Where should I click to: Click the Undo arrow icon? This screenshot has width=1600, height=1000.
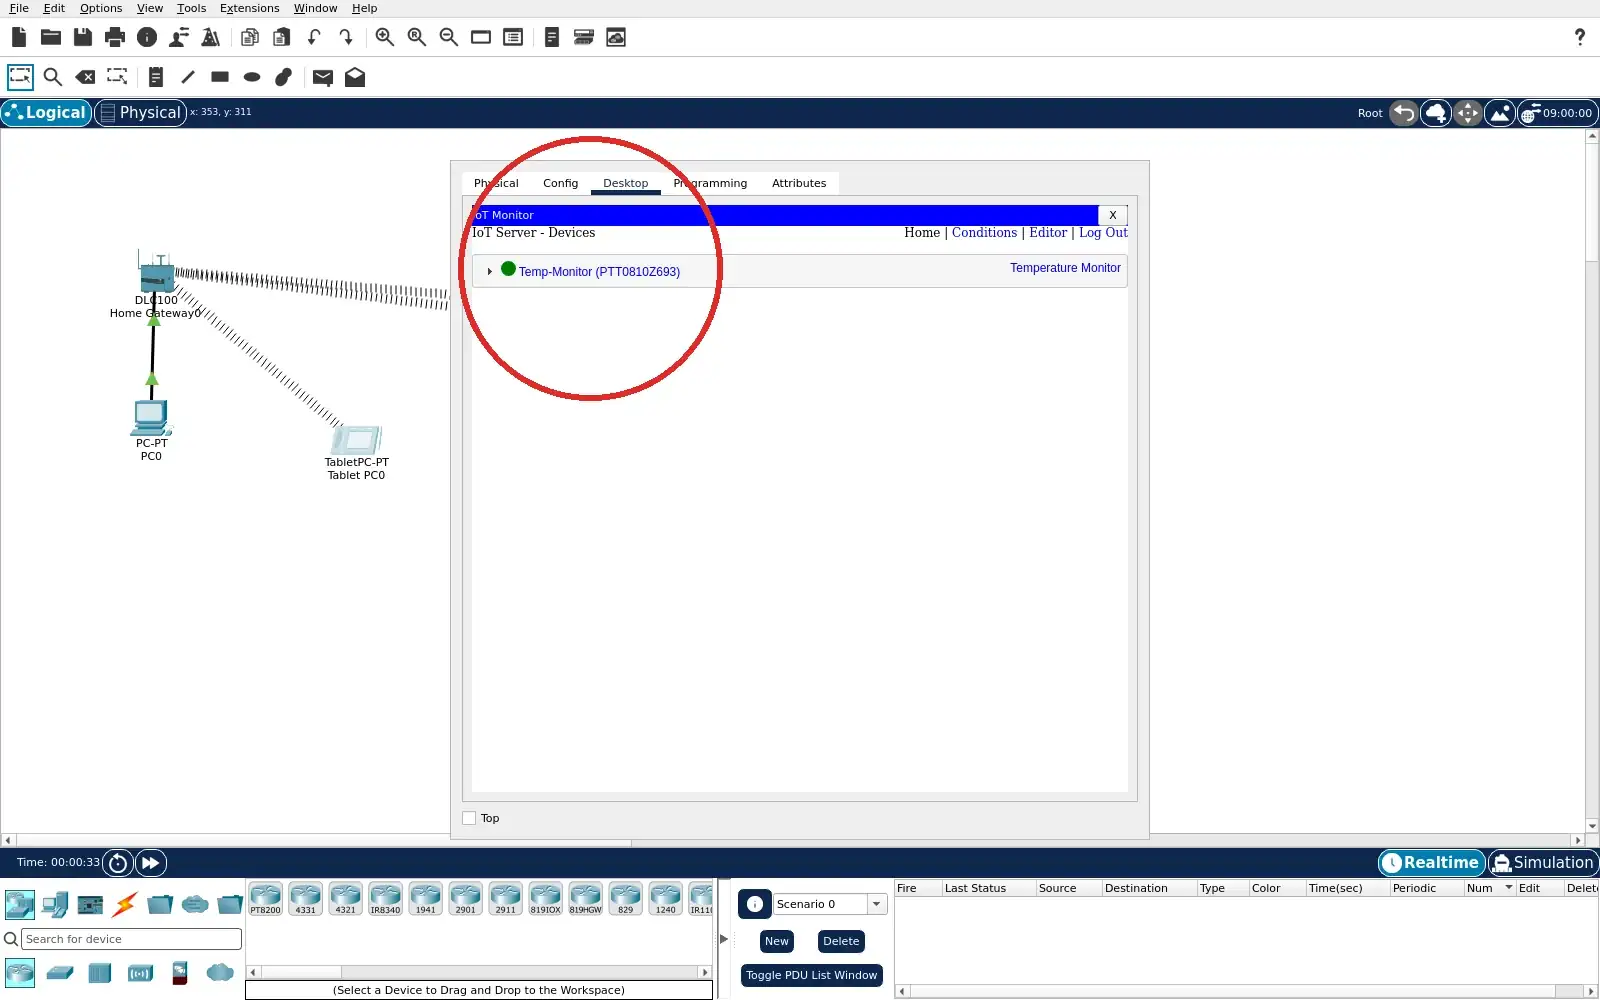click(x=314, y=37)
